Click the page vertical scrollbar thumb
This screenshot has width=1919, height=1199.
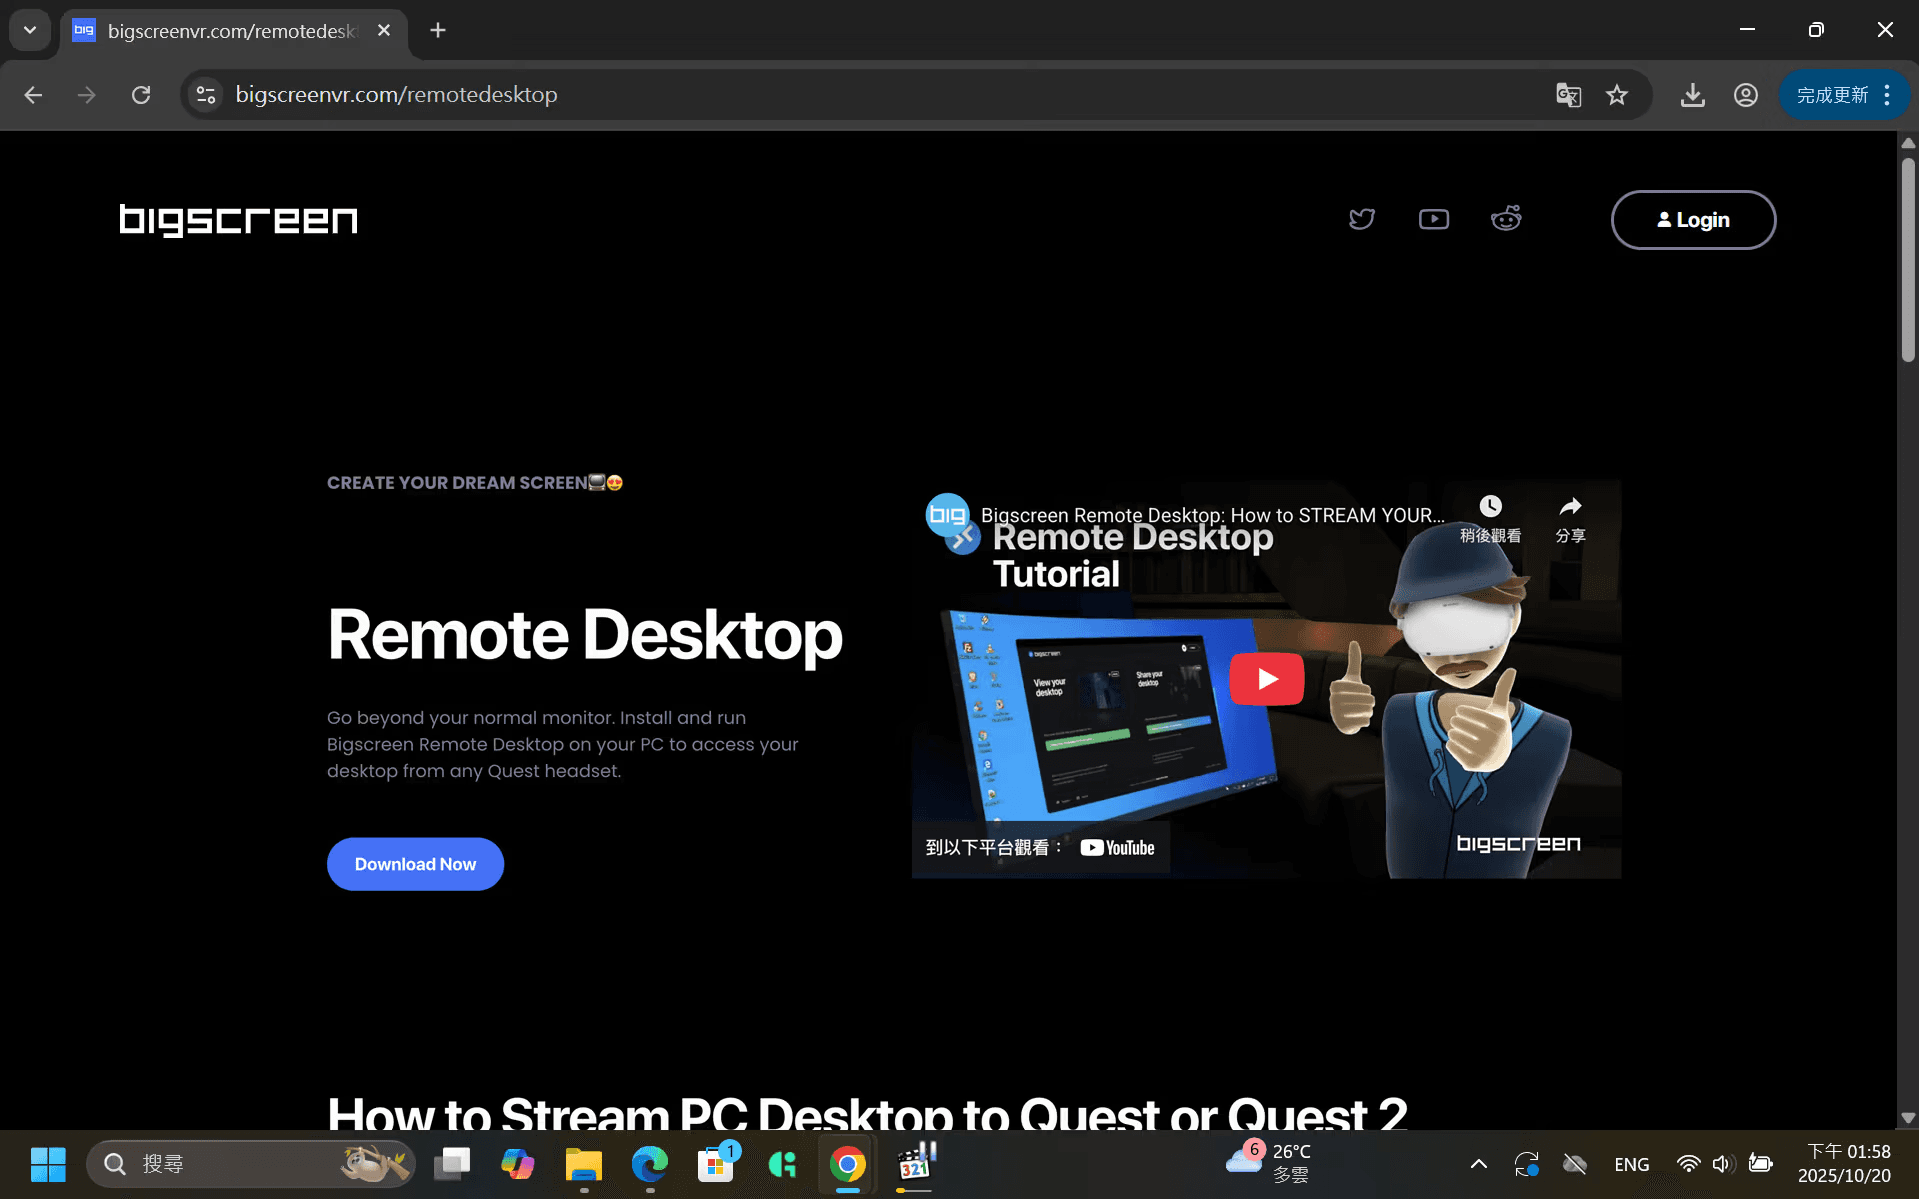click(1908, 259)
